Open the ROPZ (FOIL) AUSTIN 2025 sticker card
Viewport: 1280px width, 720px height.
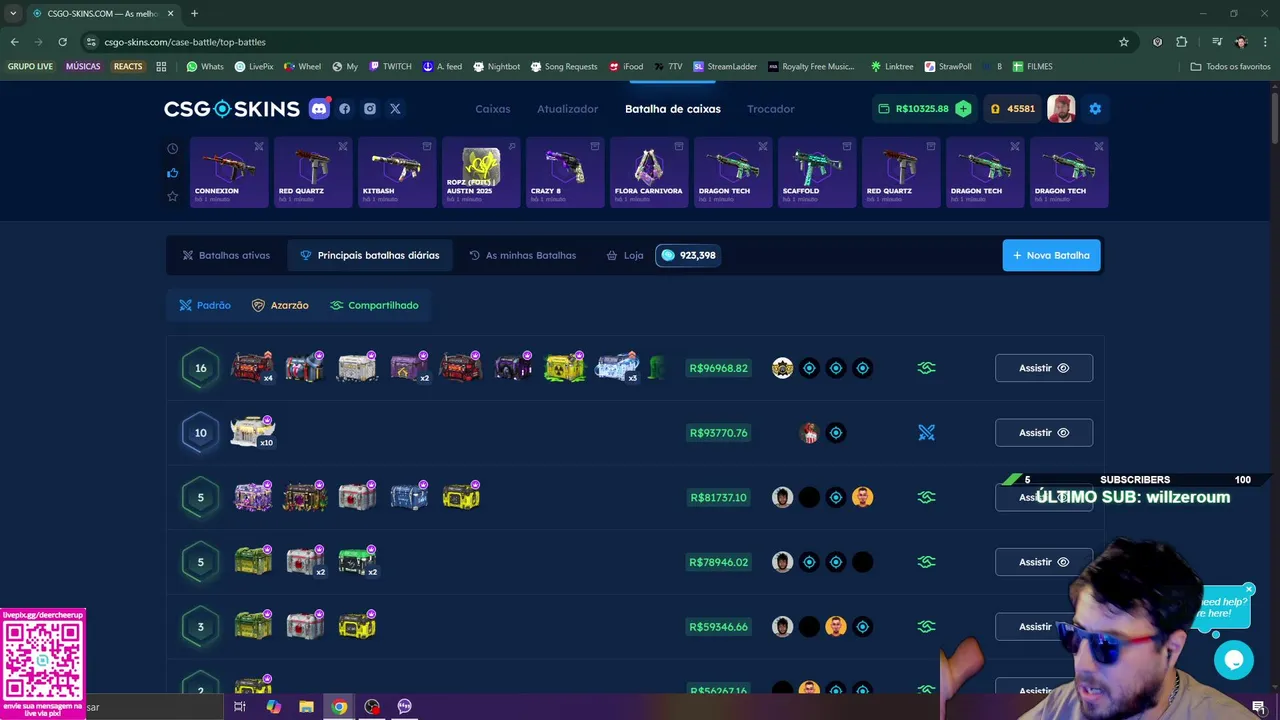(x=481, y=172)
